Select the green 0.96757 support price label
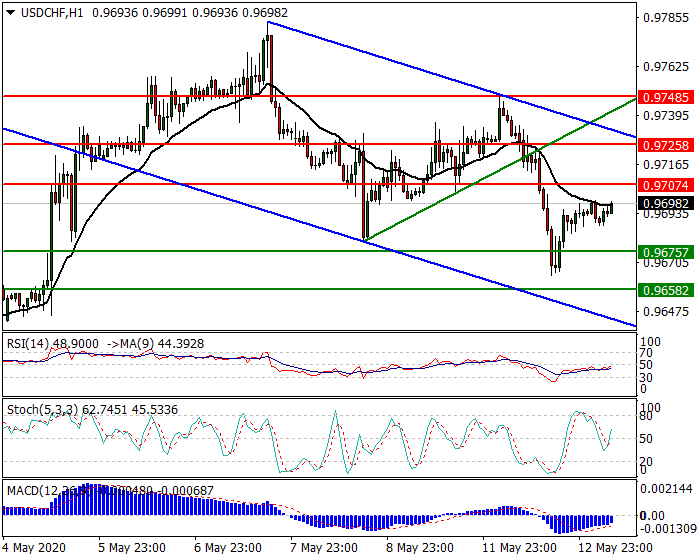The height and width of the screenshot is (560, 700). (666, 252)
